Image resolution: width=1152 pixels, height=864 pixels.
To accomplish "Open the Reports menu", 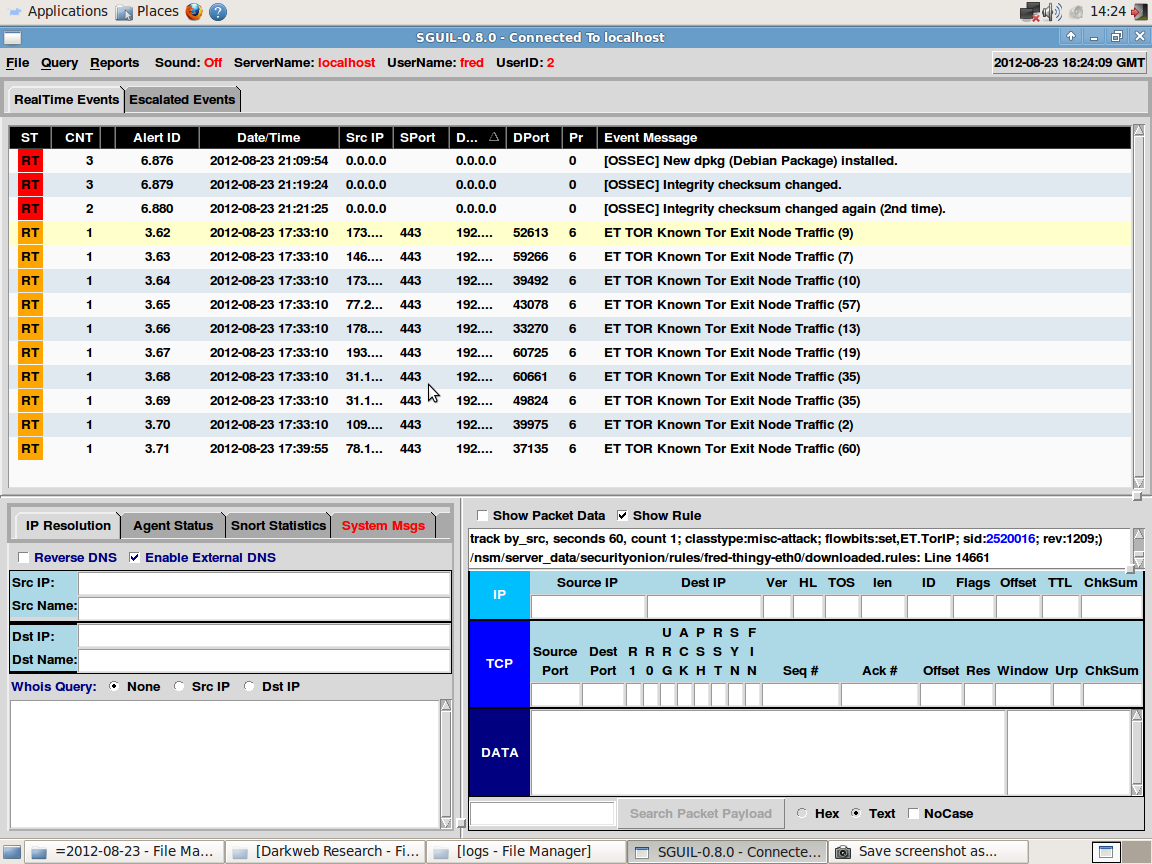I will click(x=114, y=62).
